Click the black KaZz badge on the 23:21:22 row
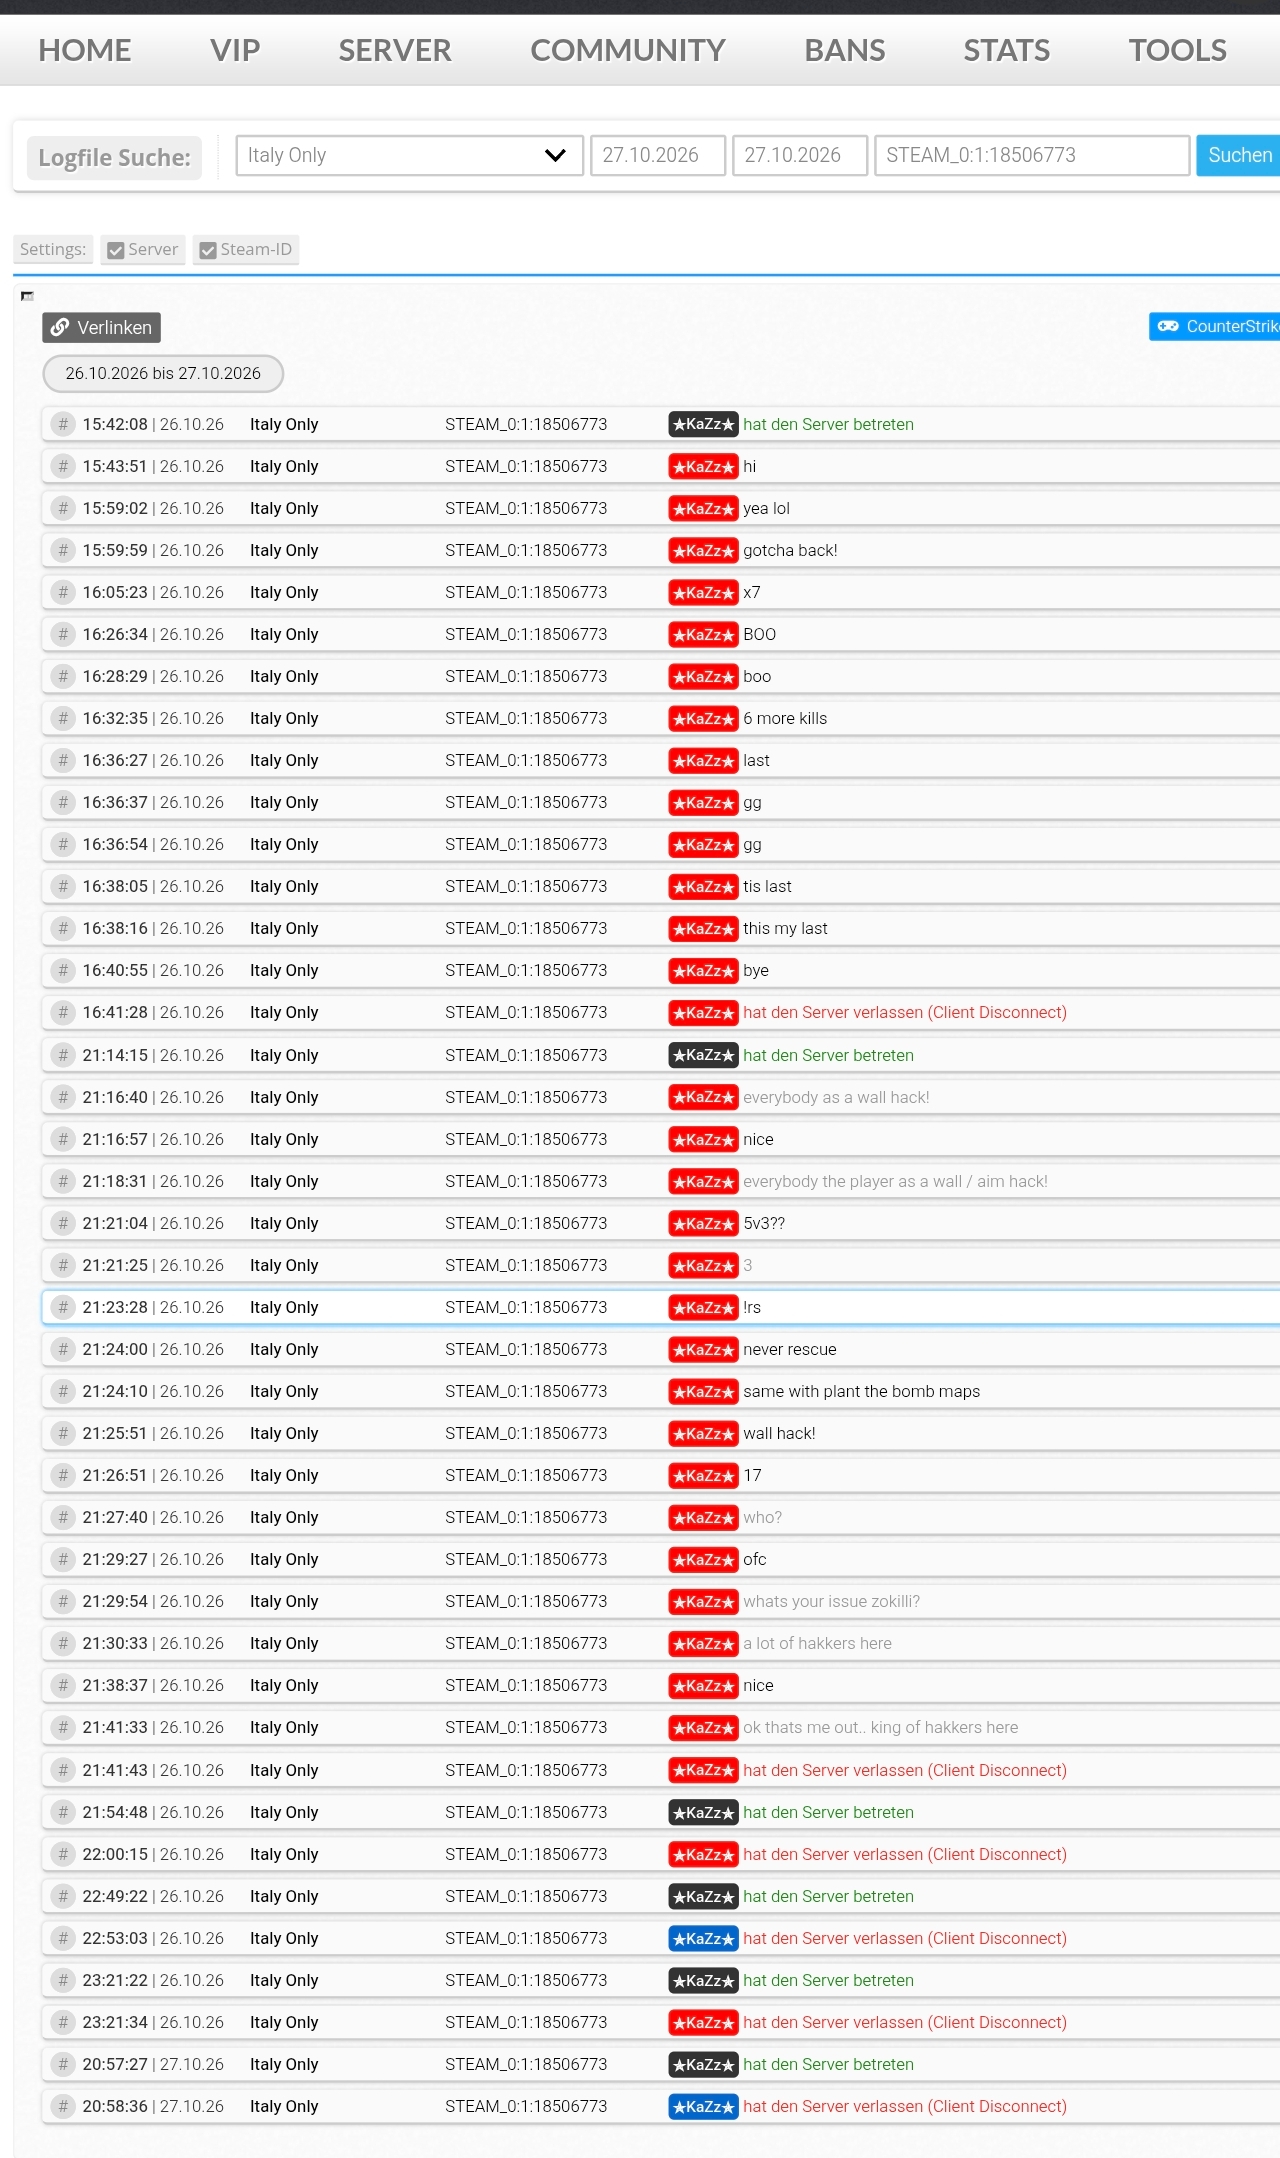The height and width of the screenshot is (2158, 1280). point(703,1980)
